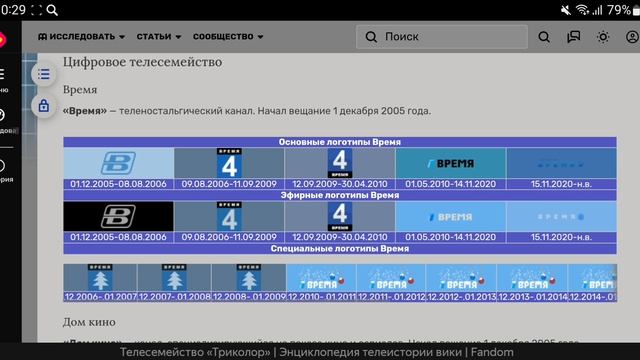The height and width of the screenshot is (360, 640).
Task: Open the Christmas tree logo 12.2008-01.2009
Action: pyautogui.click(x=249, y=278)
